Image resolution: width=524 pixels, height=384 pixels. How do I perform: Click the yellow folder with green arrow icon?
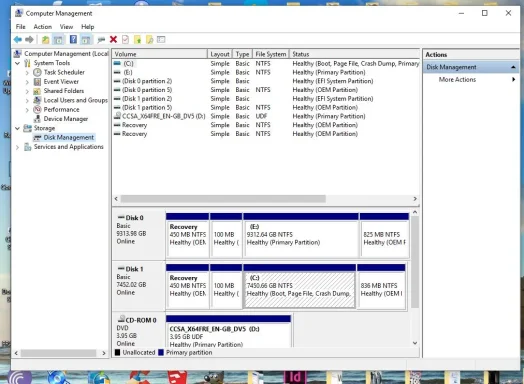pos(137,40)
